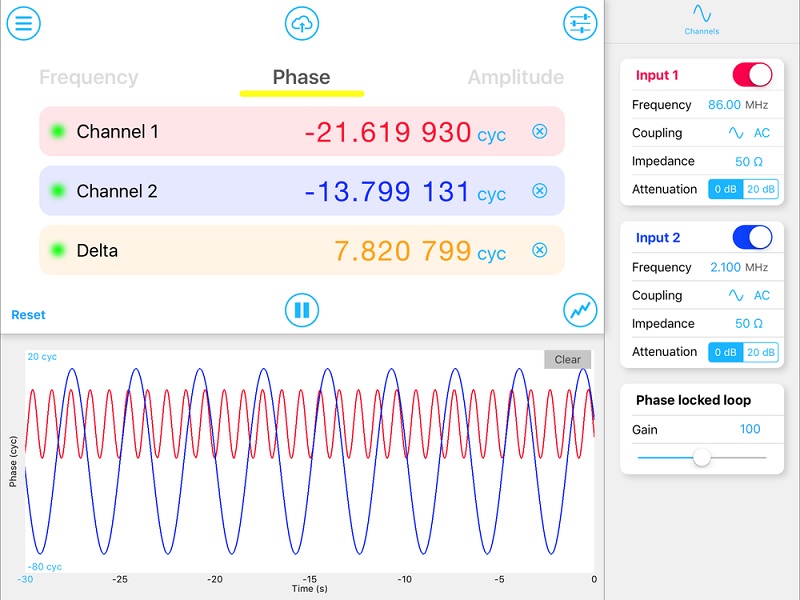This screenshot has height=600, width=800.
Task: Turn off the Input 2 switch
Action: click(752, 237)
